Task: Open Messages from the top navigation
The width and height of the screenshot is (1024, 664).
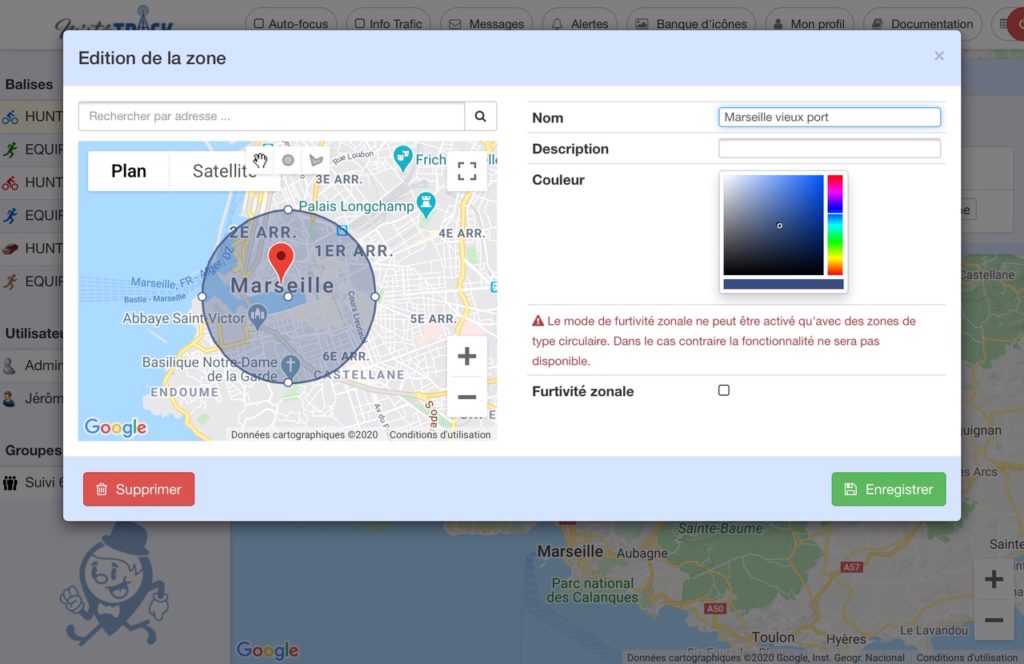Action: tap(487, 24)
